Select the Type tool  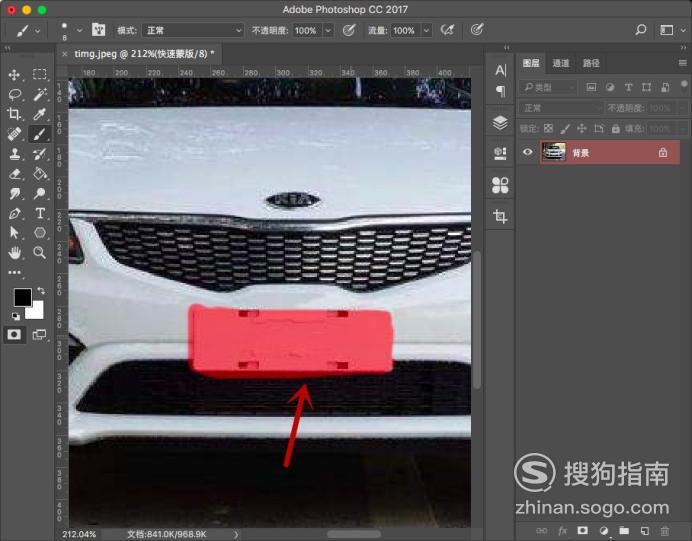click(x=40, y=213)
